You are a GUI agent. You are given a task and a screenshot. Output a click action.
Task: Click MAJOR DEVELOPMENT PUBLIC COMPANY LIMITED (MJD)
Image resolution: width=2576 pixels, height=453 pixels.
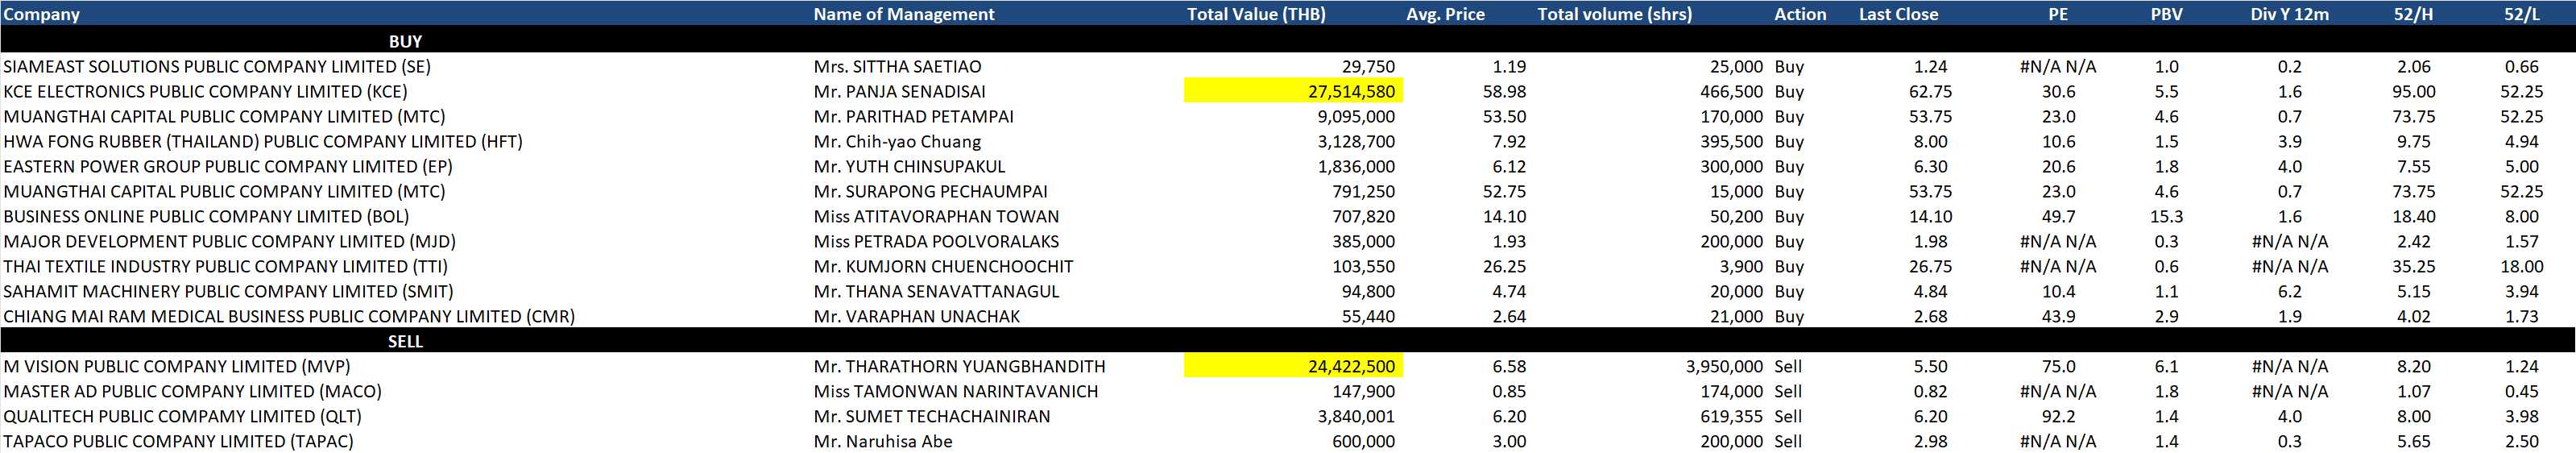[x=229, y=241]
